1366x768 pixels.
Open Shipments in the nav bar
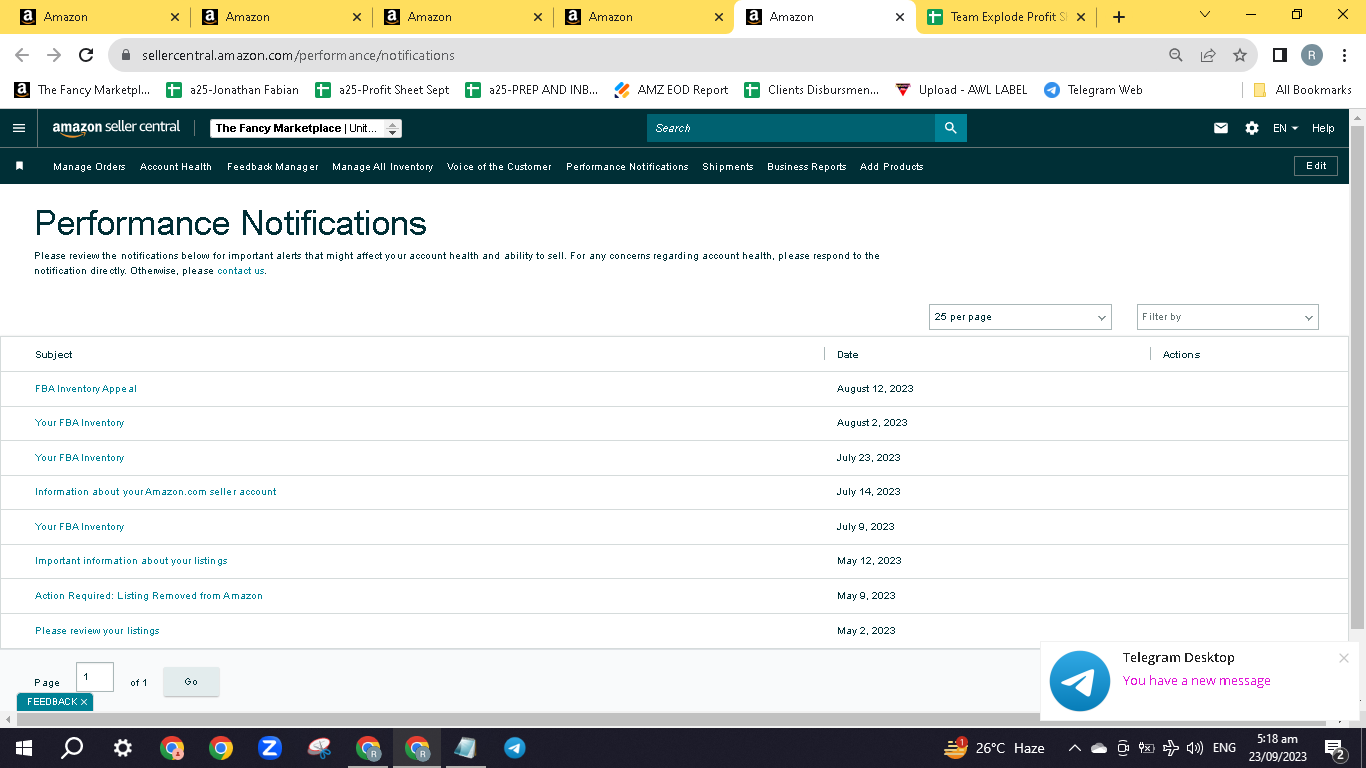pyautogui.click(x=728, y=167)
